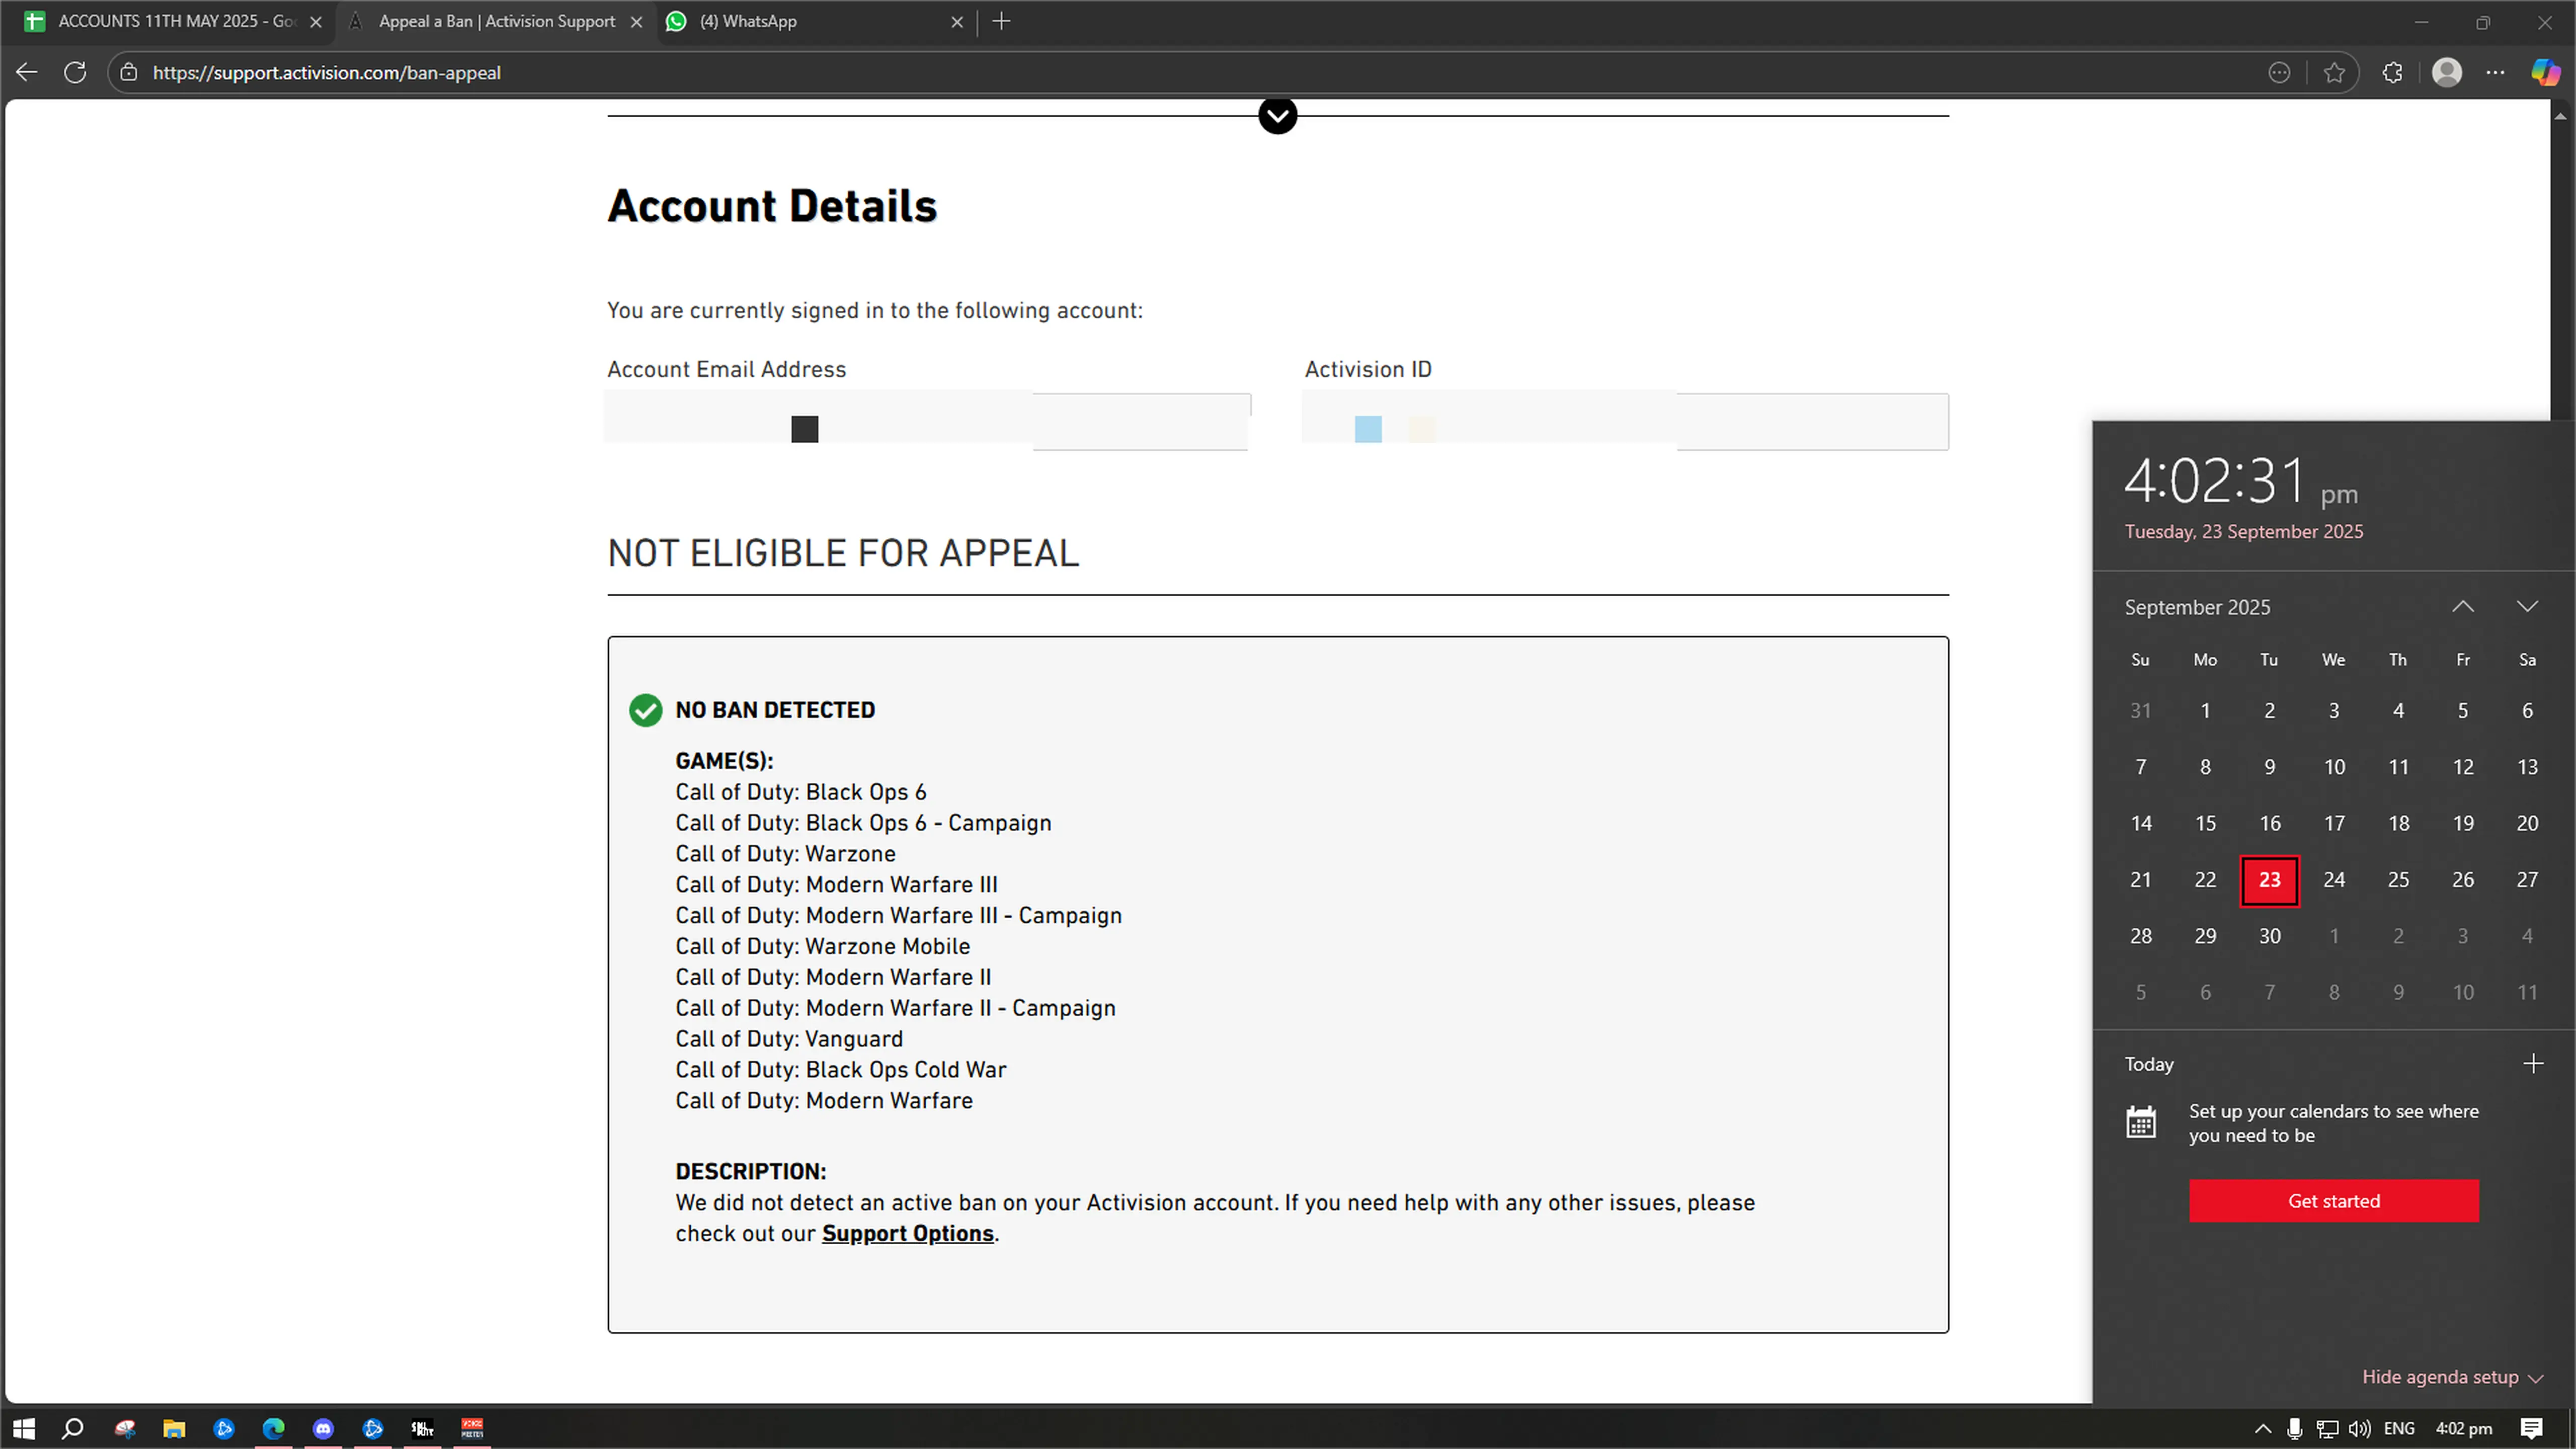Add an event with the Today plus icon
The height and width of the screenshot is (1449, 2576).
[x=2533, y=1063]
